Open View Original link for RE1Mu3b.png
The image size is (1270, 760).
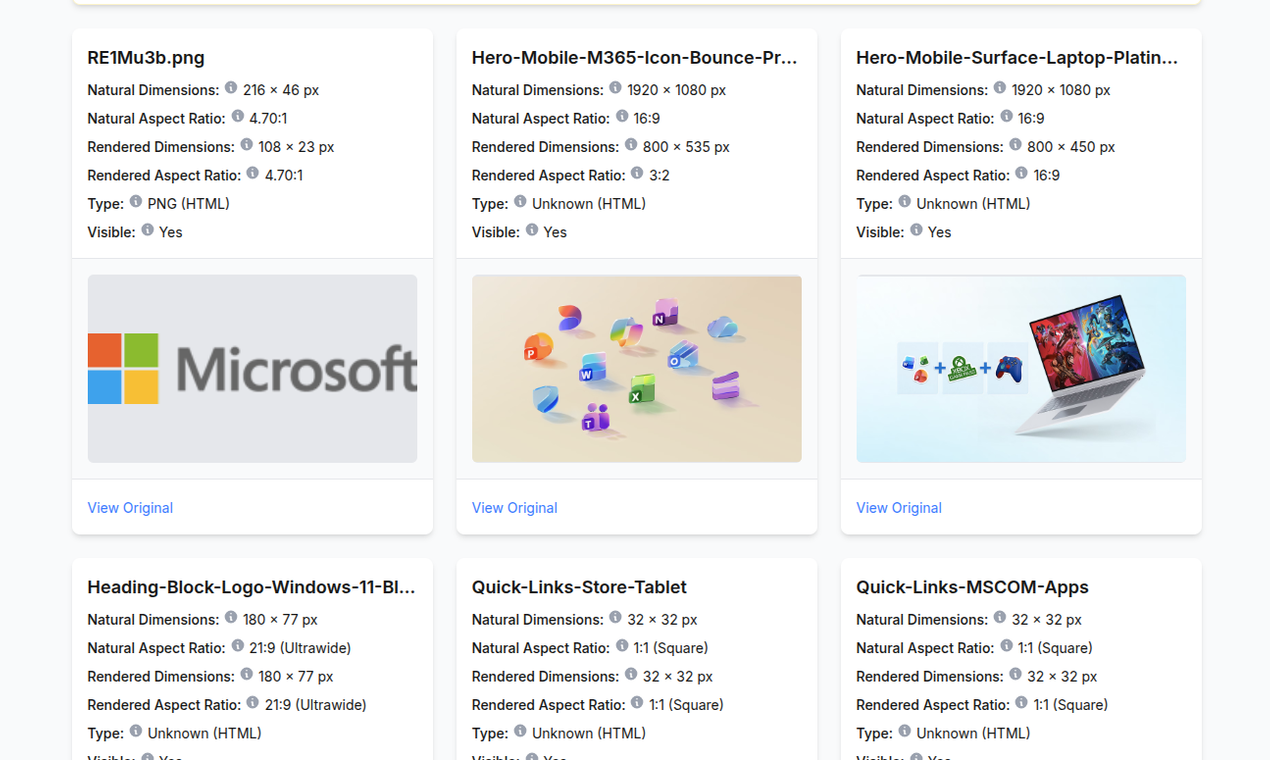point(130,508)
